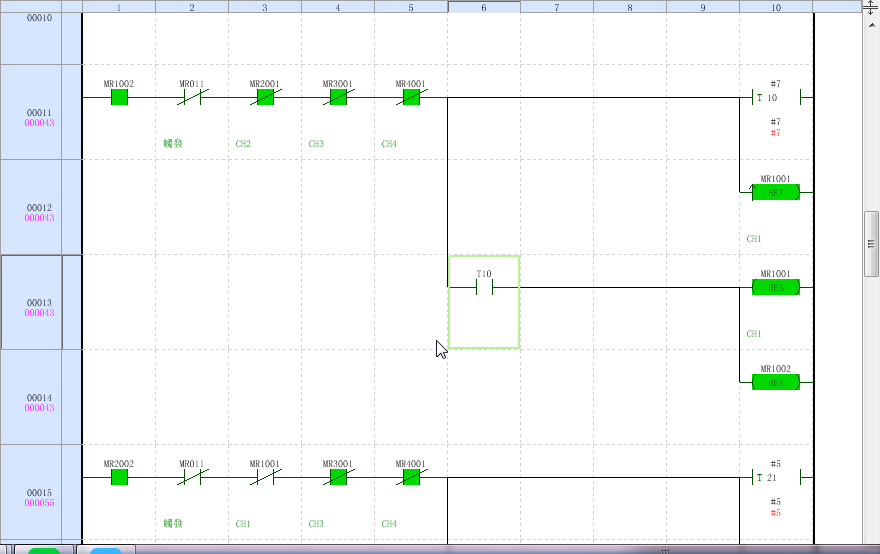
Task: Select the MR3001 contact on rung 00011
Action: [x=338, y=98]
